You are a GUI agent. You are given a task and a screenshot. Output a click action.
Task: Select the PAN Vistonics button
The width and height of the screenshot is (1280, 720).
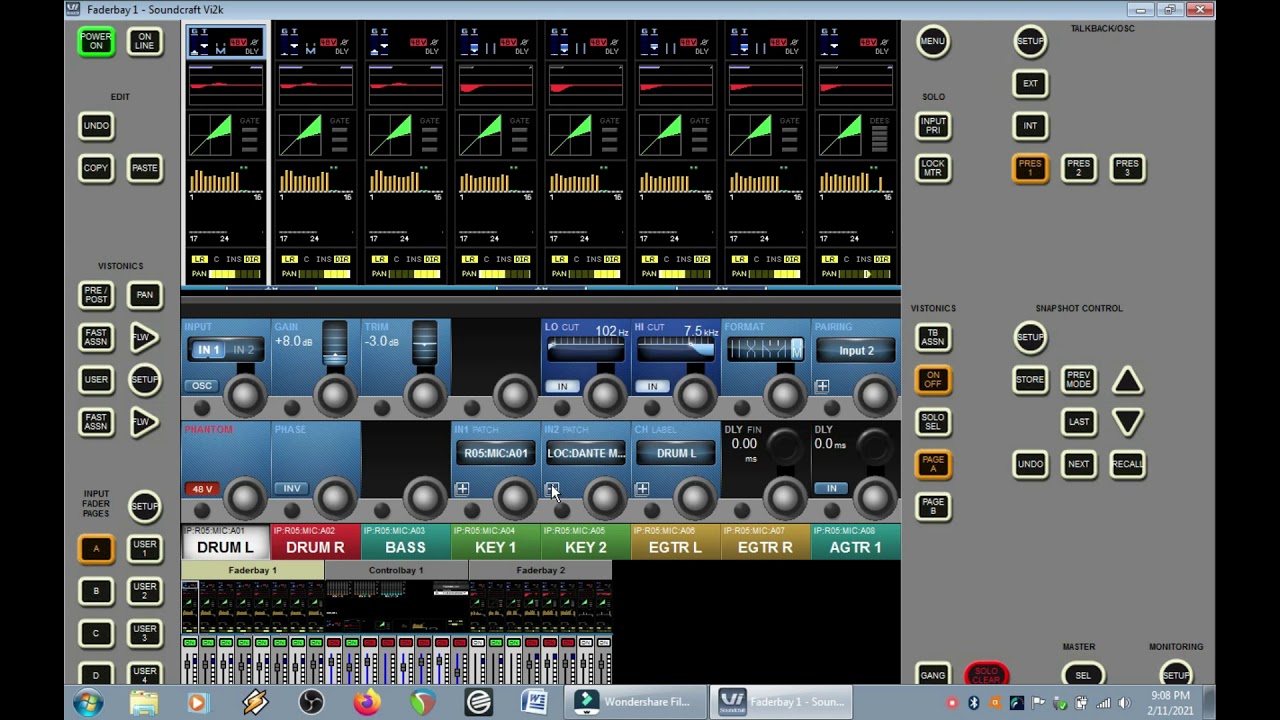145,295
